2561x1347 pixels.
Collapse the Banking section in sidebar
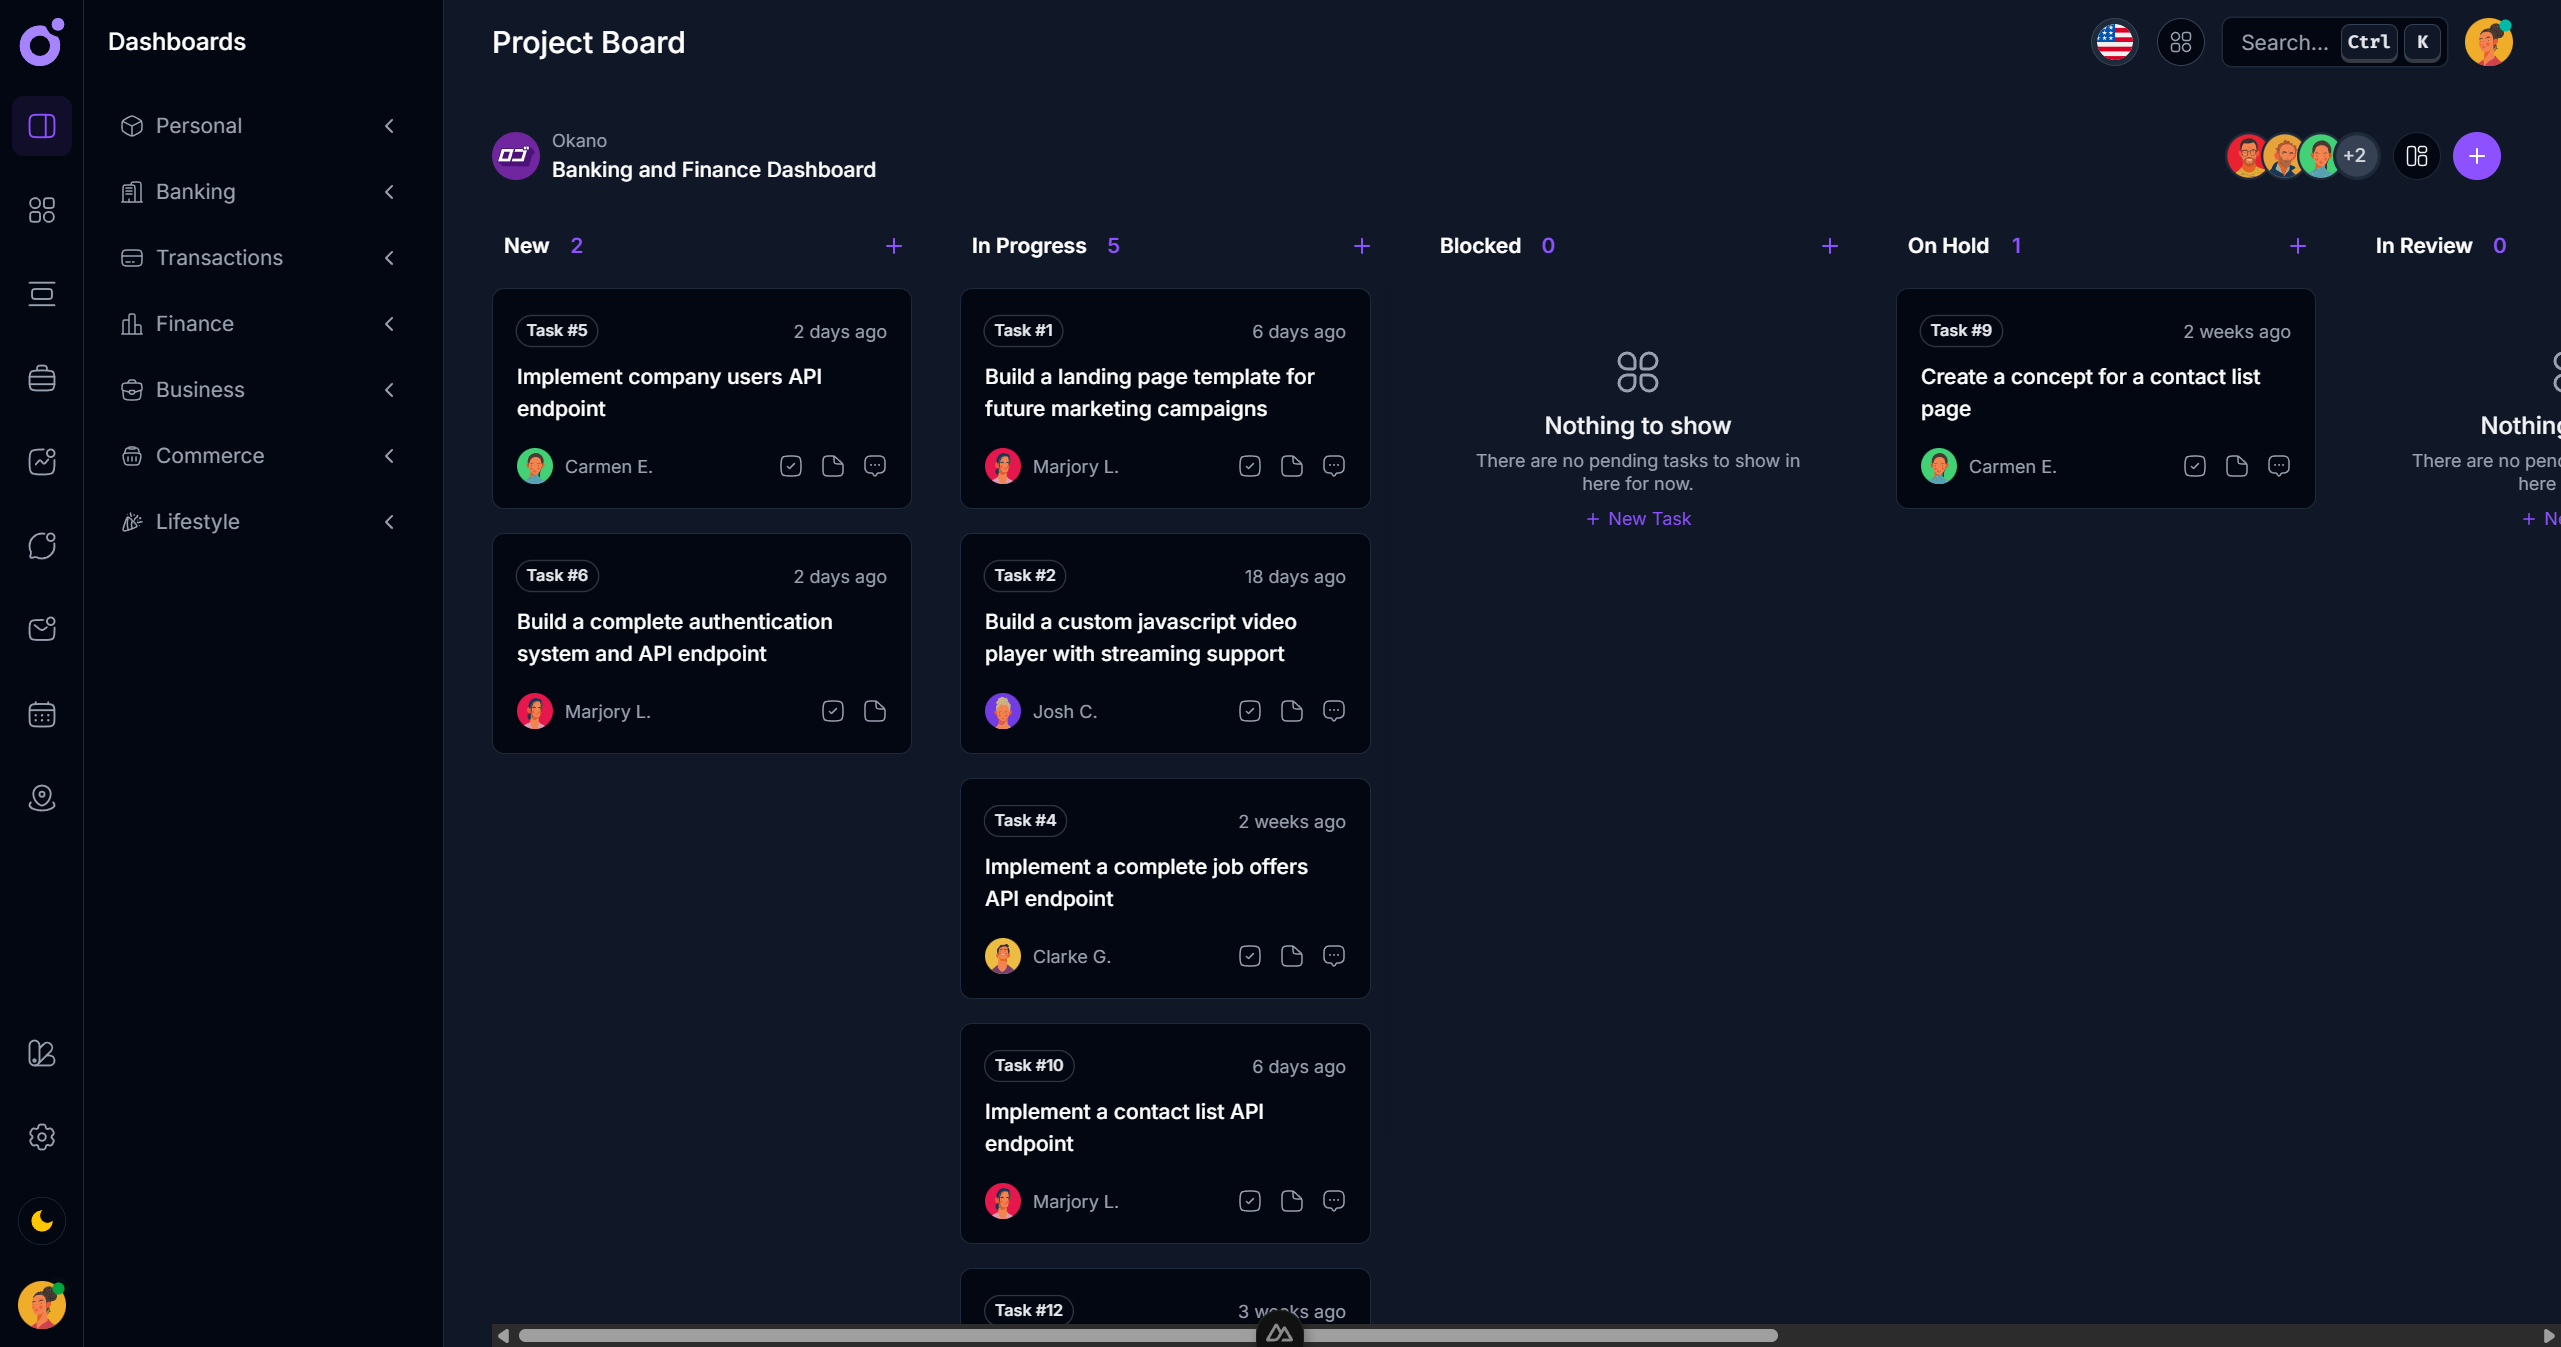(x=389, y=192)
